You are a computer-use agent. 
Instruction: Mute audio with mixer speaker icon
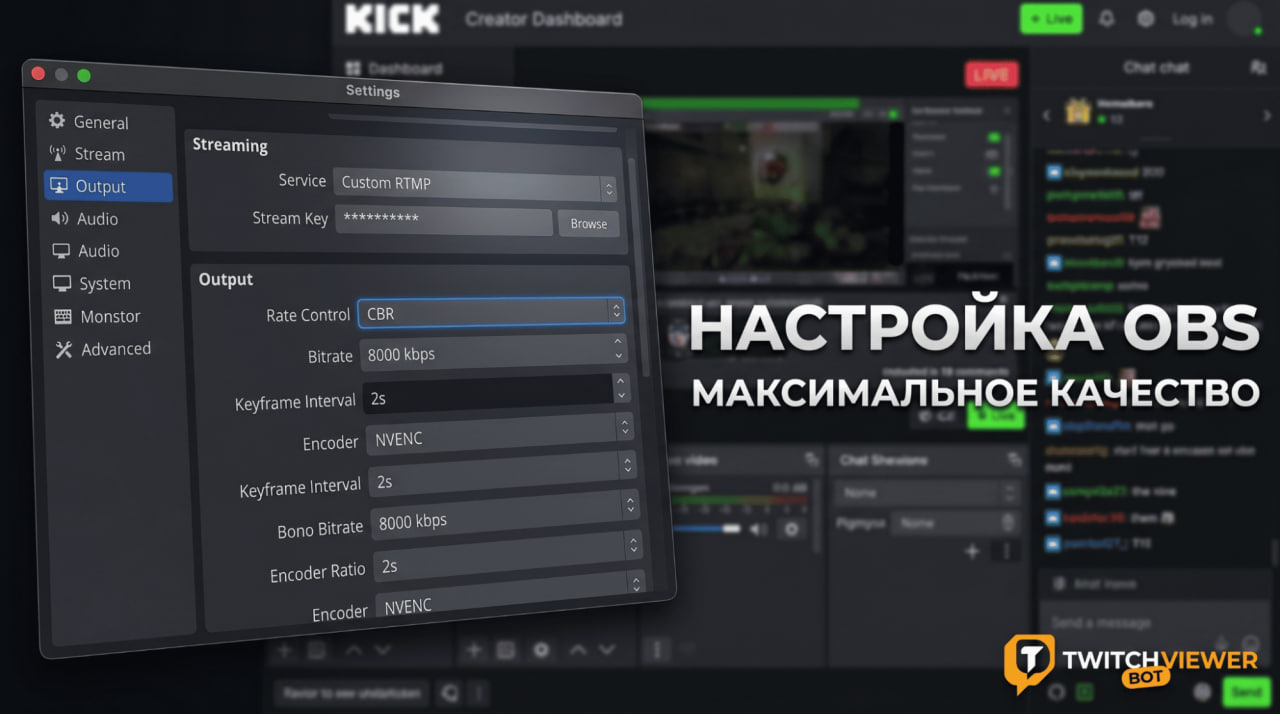click(x=758, y=528)
